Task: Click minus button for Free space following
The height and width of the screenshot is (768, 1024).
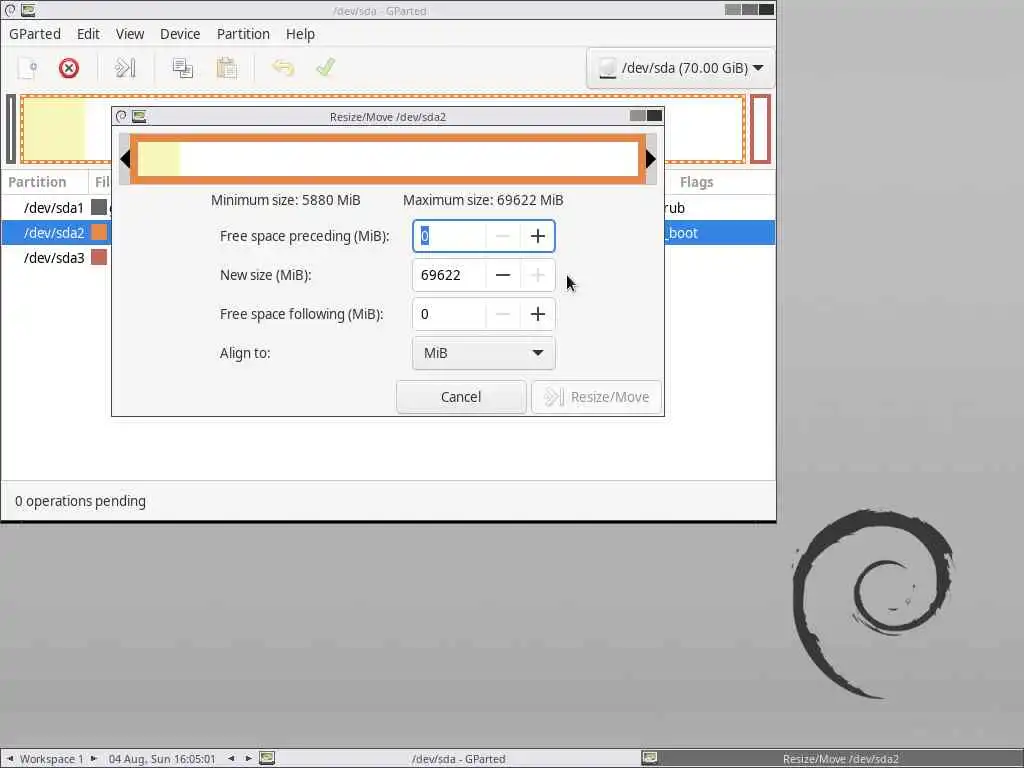Action: tap(503, 314)
